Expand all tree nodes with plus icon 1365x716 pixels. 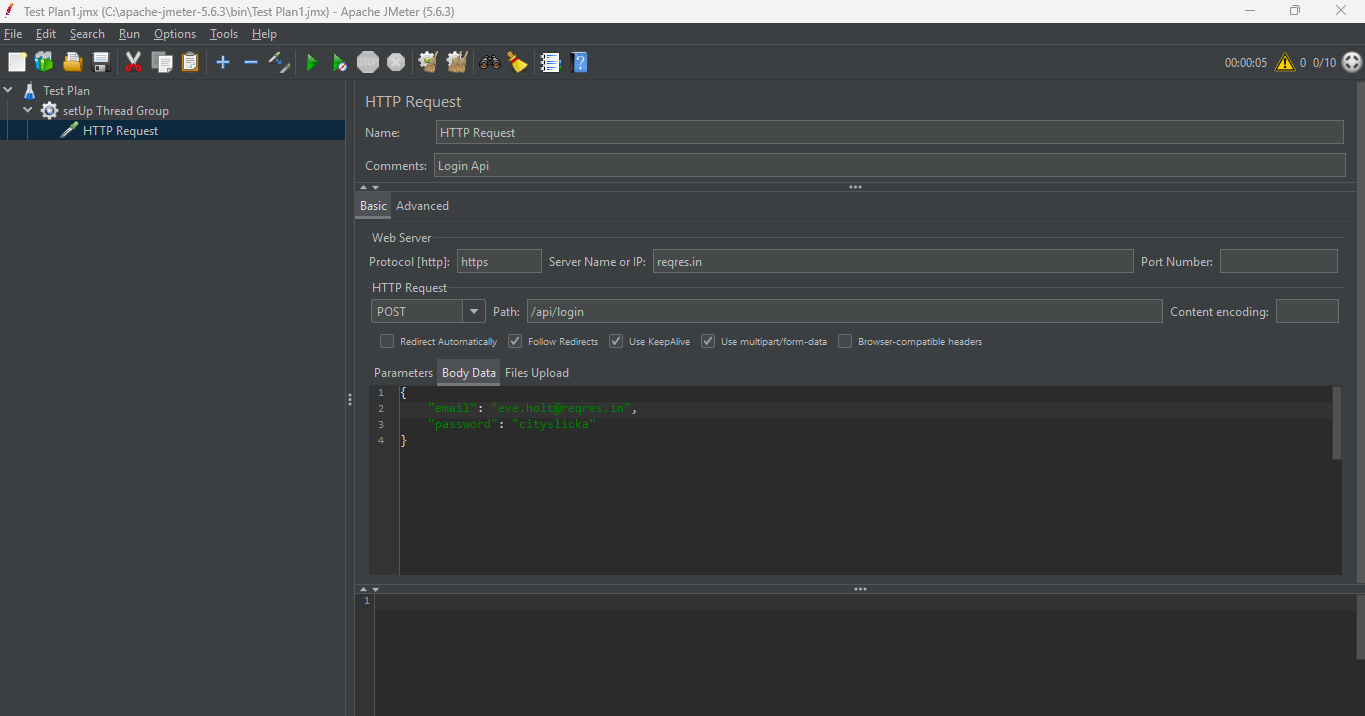pyautogui.click(x=223, y=62)
